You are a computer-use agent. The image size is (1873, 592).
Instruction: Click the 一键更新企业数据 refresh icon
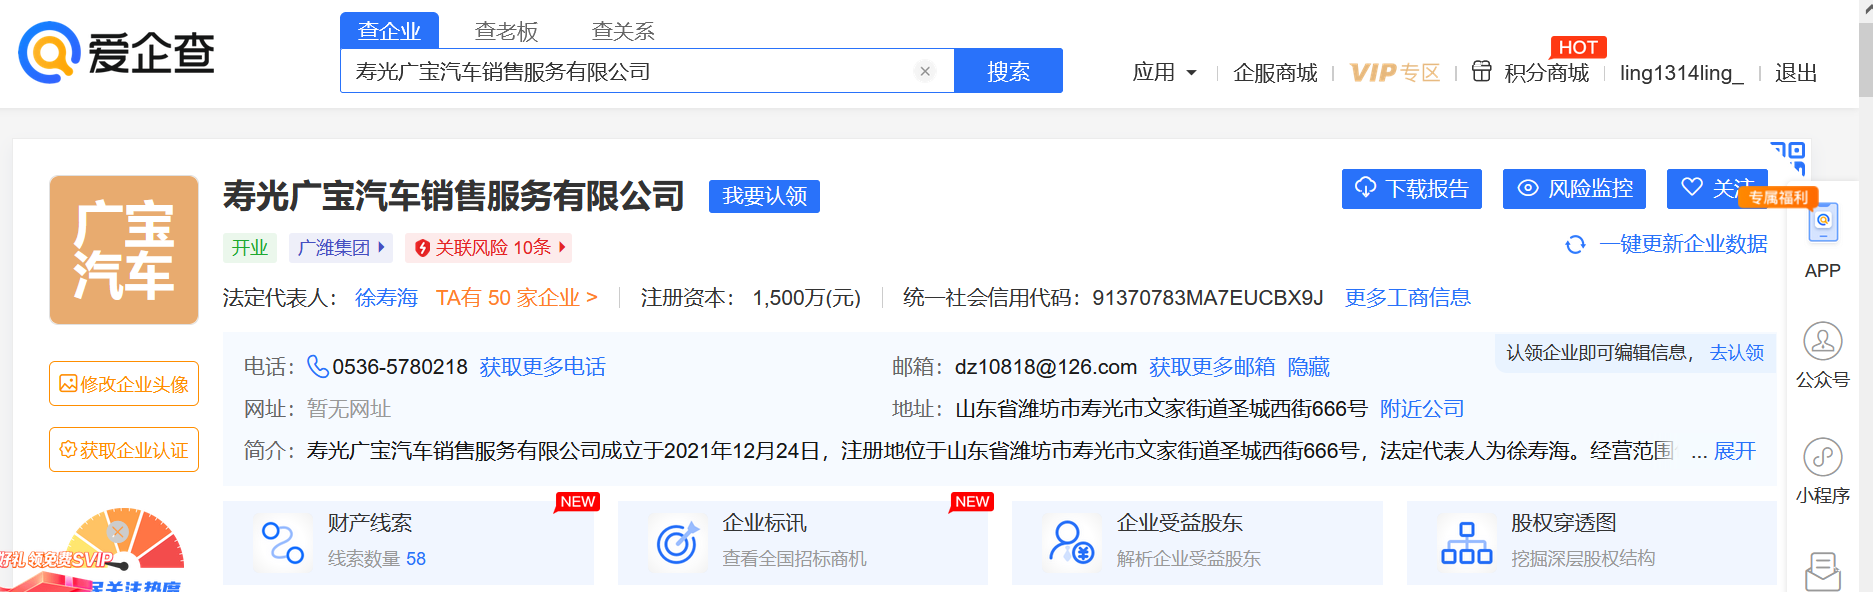click(x=1575, y=245)
